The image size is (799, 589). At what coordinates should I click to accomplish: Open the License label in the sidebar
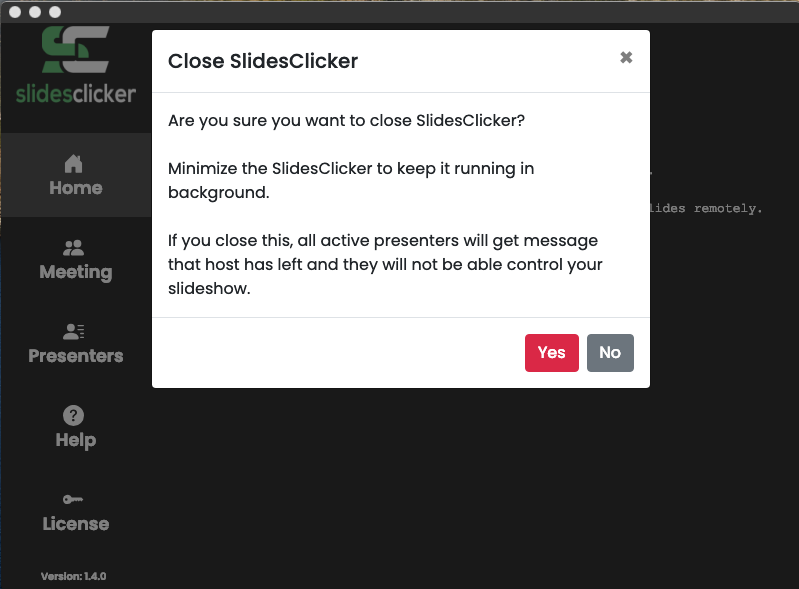coord(76,524)
